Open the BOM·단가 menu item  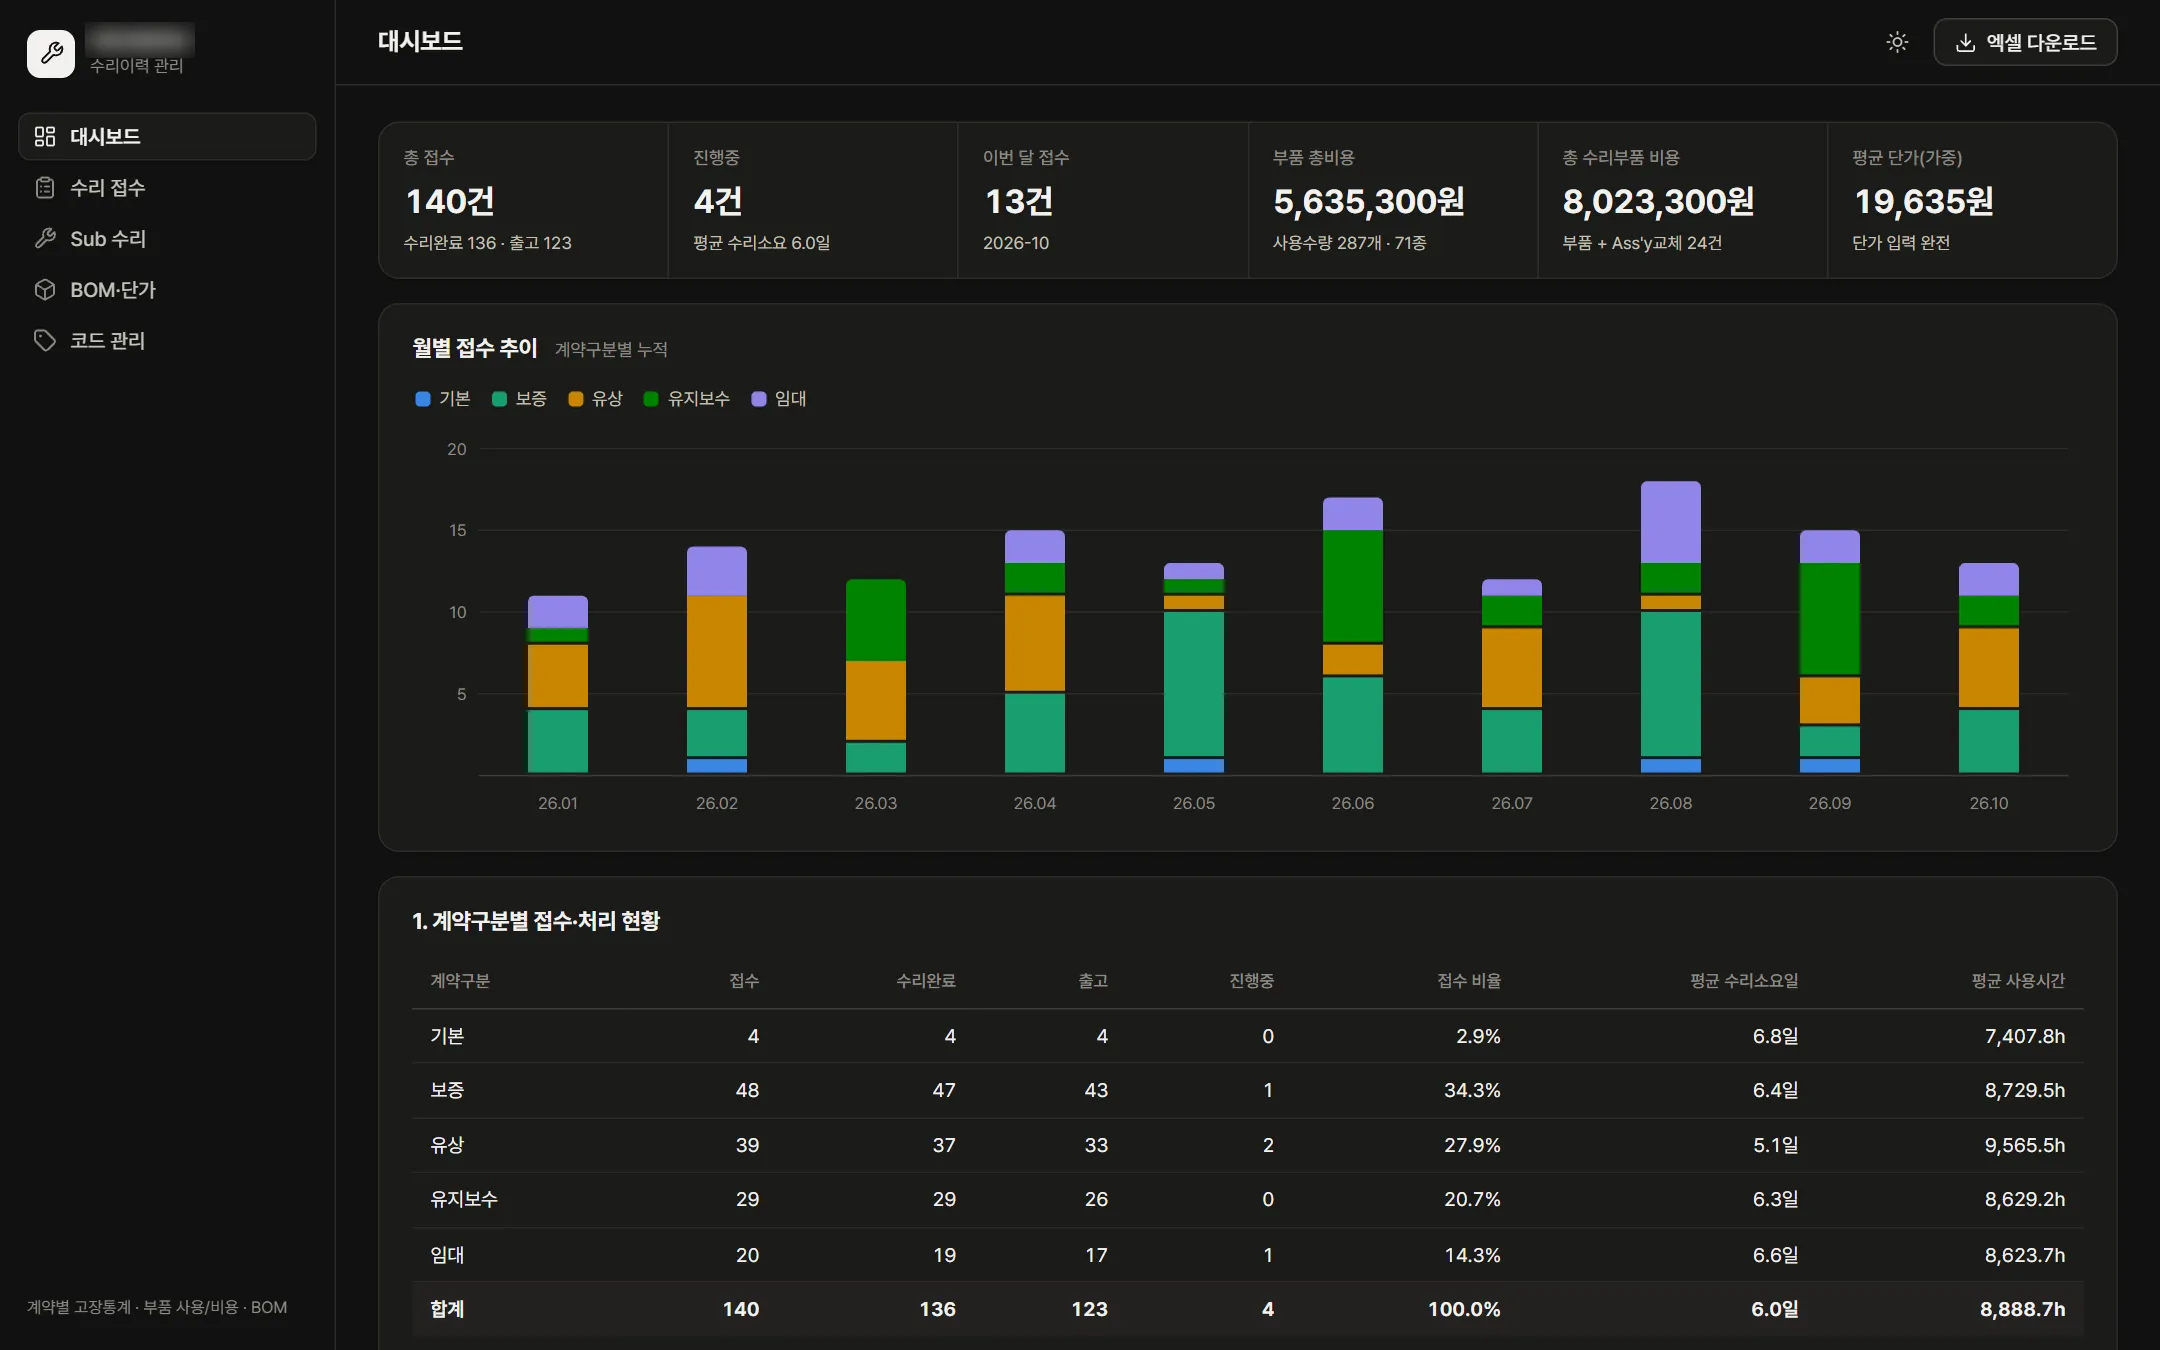(x=167, y=290)
